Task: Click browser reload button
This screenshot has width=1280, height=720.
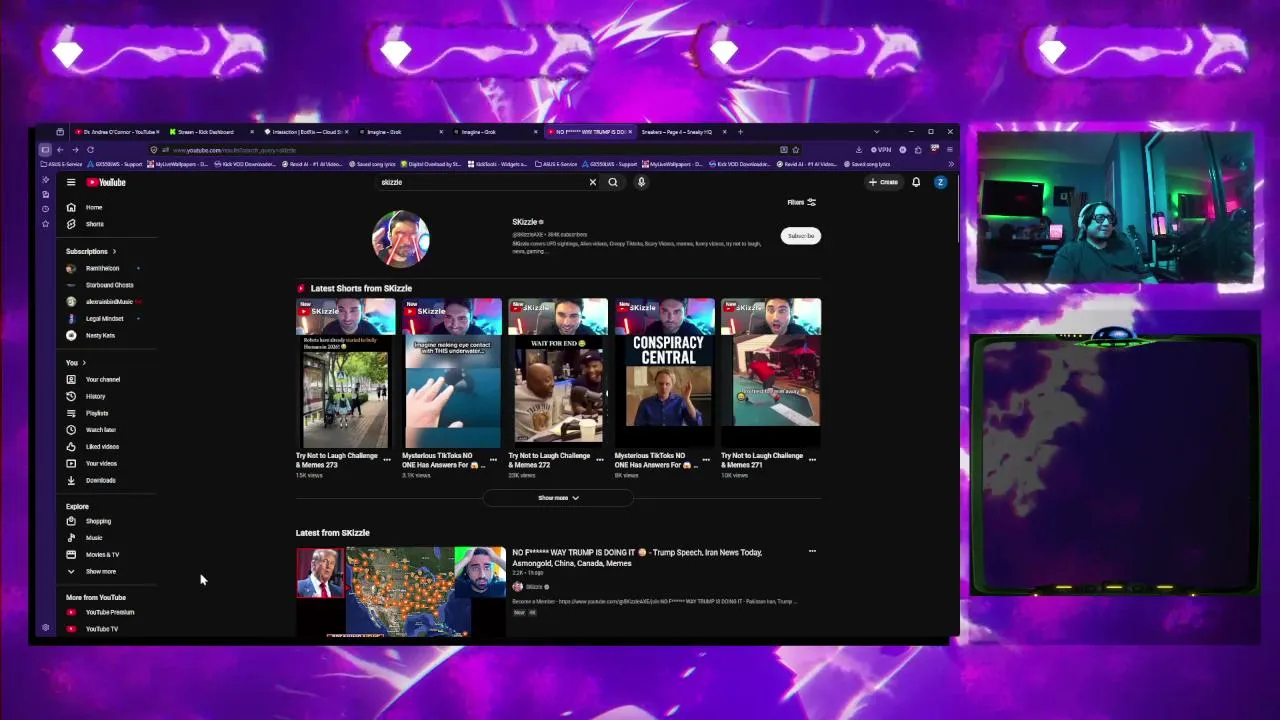Action: (x=90, y=150)
